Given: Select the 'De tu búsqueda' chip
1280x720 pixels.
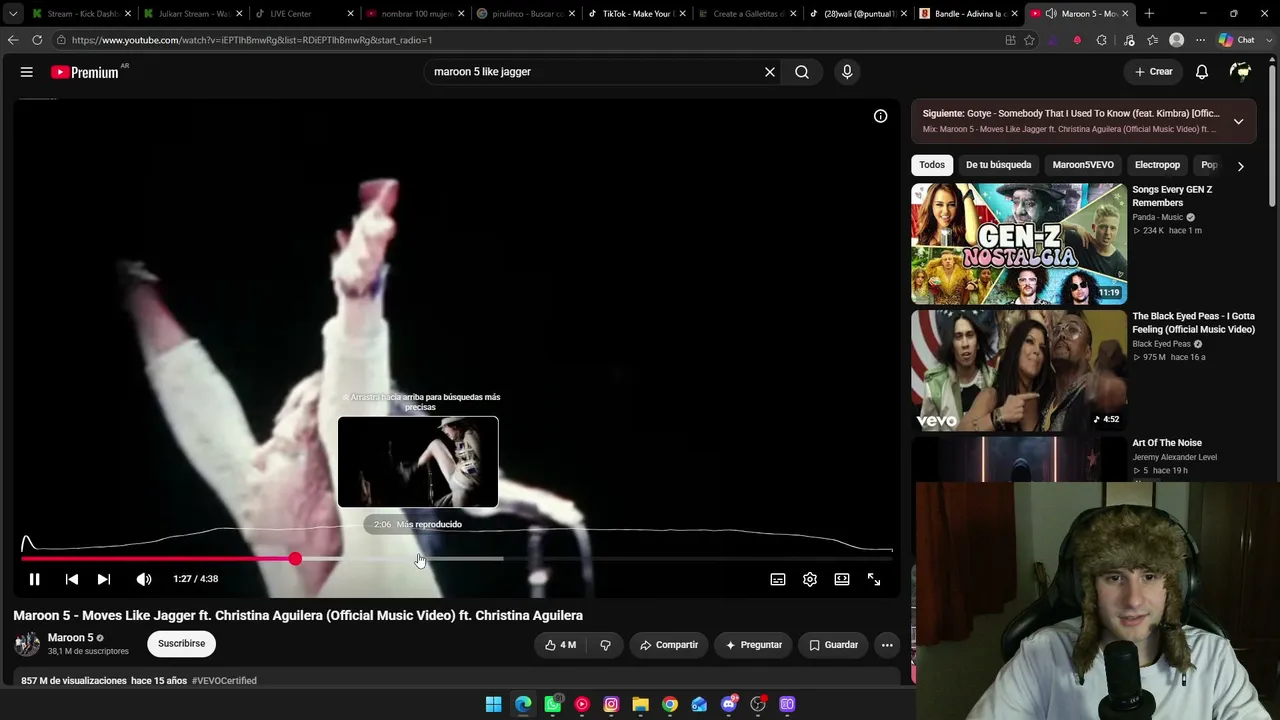Looking at the screenshot, I should point(998,165).
